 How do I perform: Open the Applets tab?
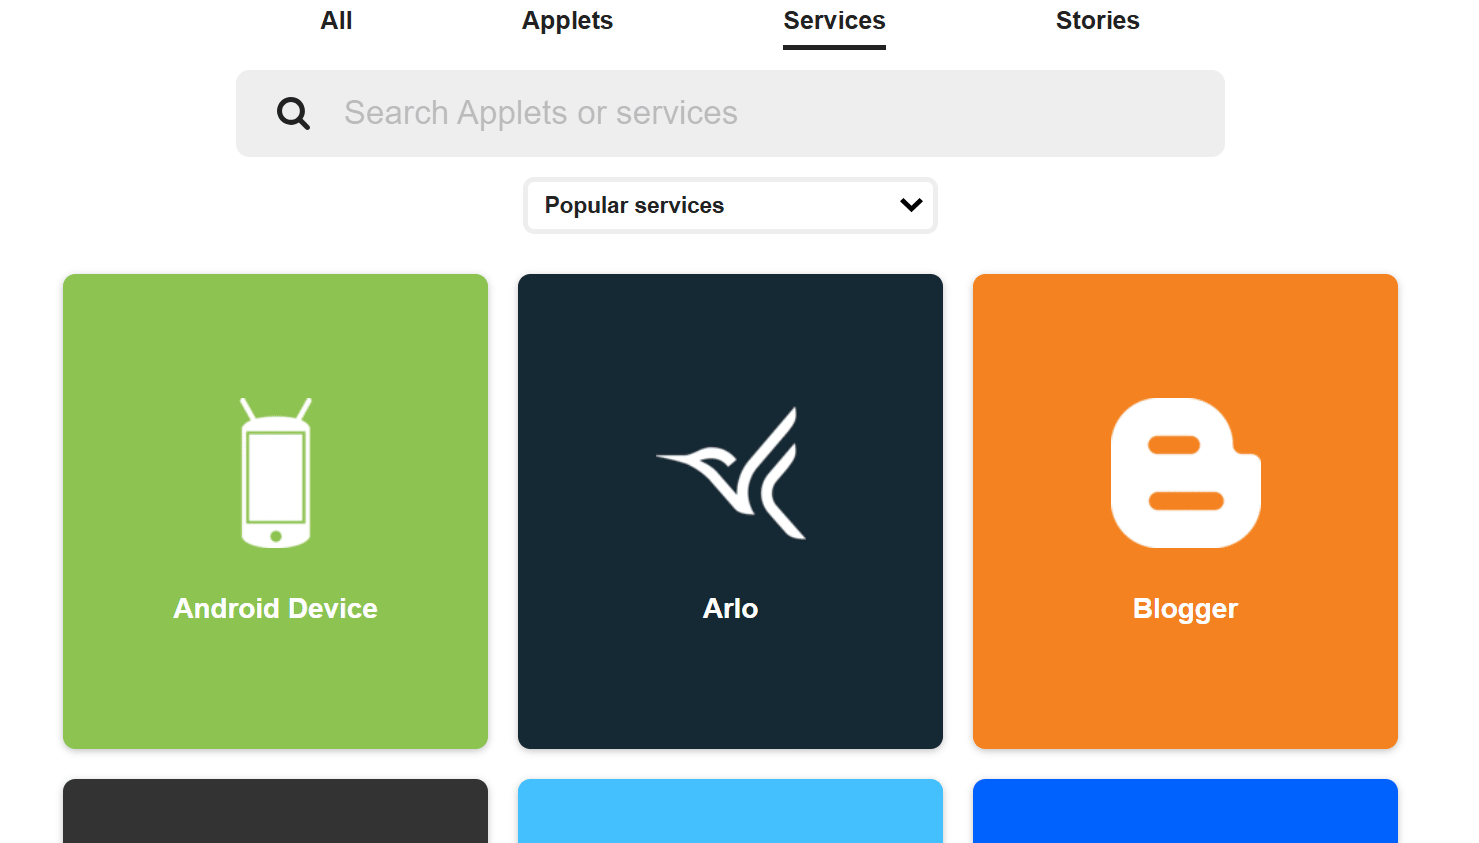point(567,21)
